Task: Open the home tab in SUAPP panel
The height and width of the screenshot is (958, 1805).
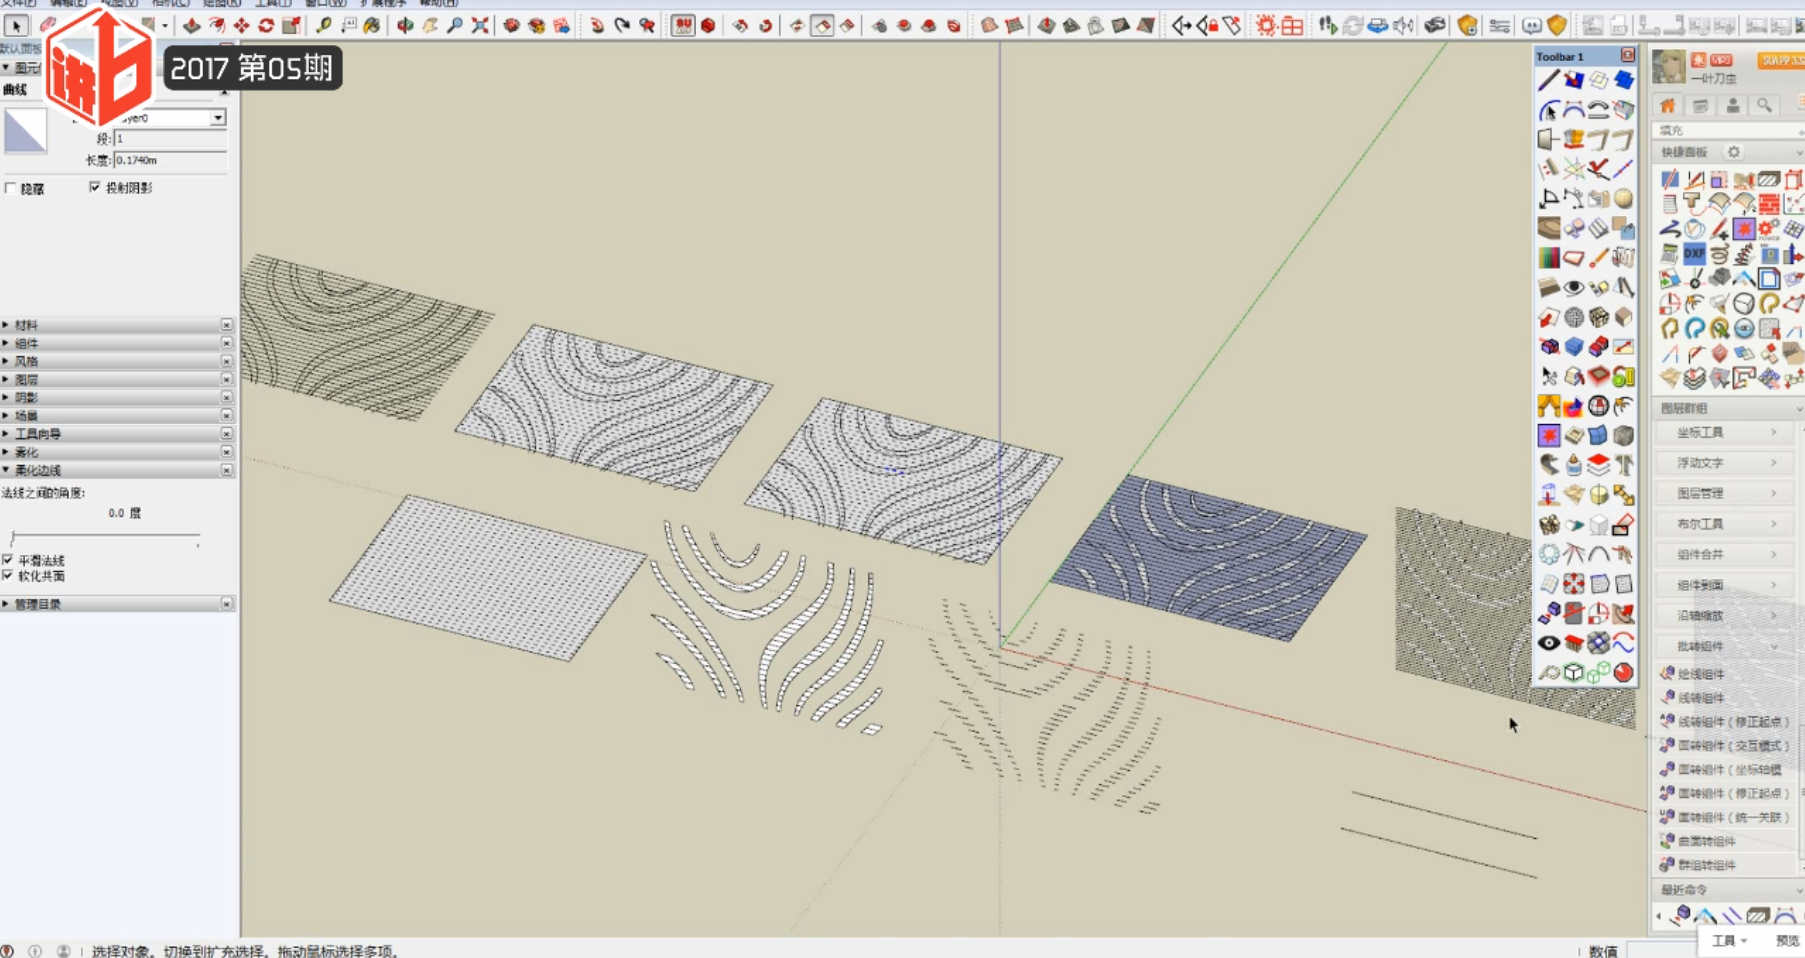Action: (x=1668, y=106)
